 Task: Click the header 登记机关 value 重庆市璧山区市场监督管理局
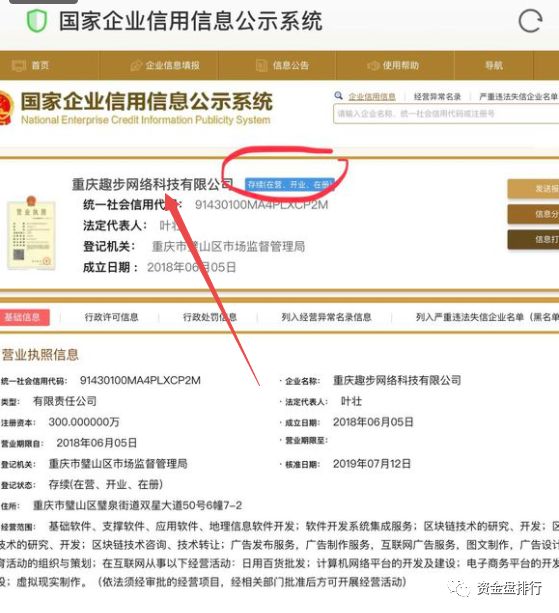[x=228, y=246]
